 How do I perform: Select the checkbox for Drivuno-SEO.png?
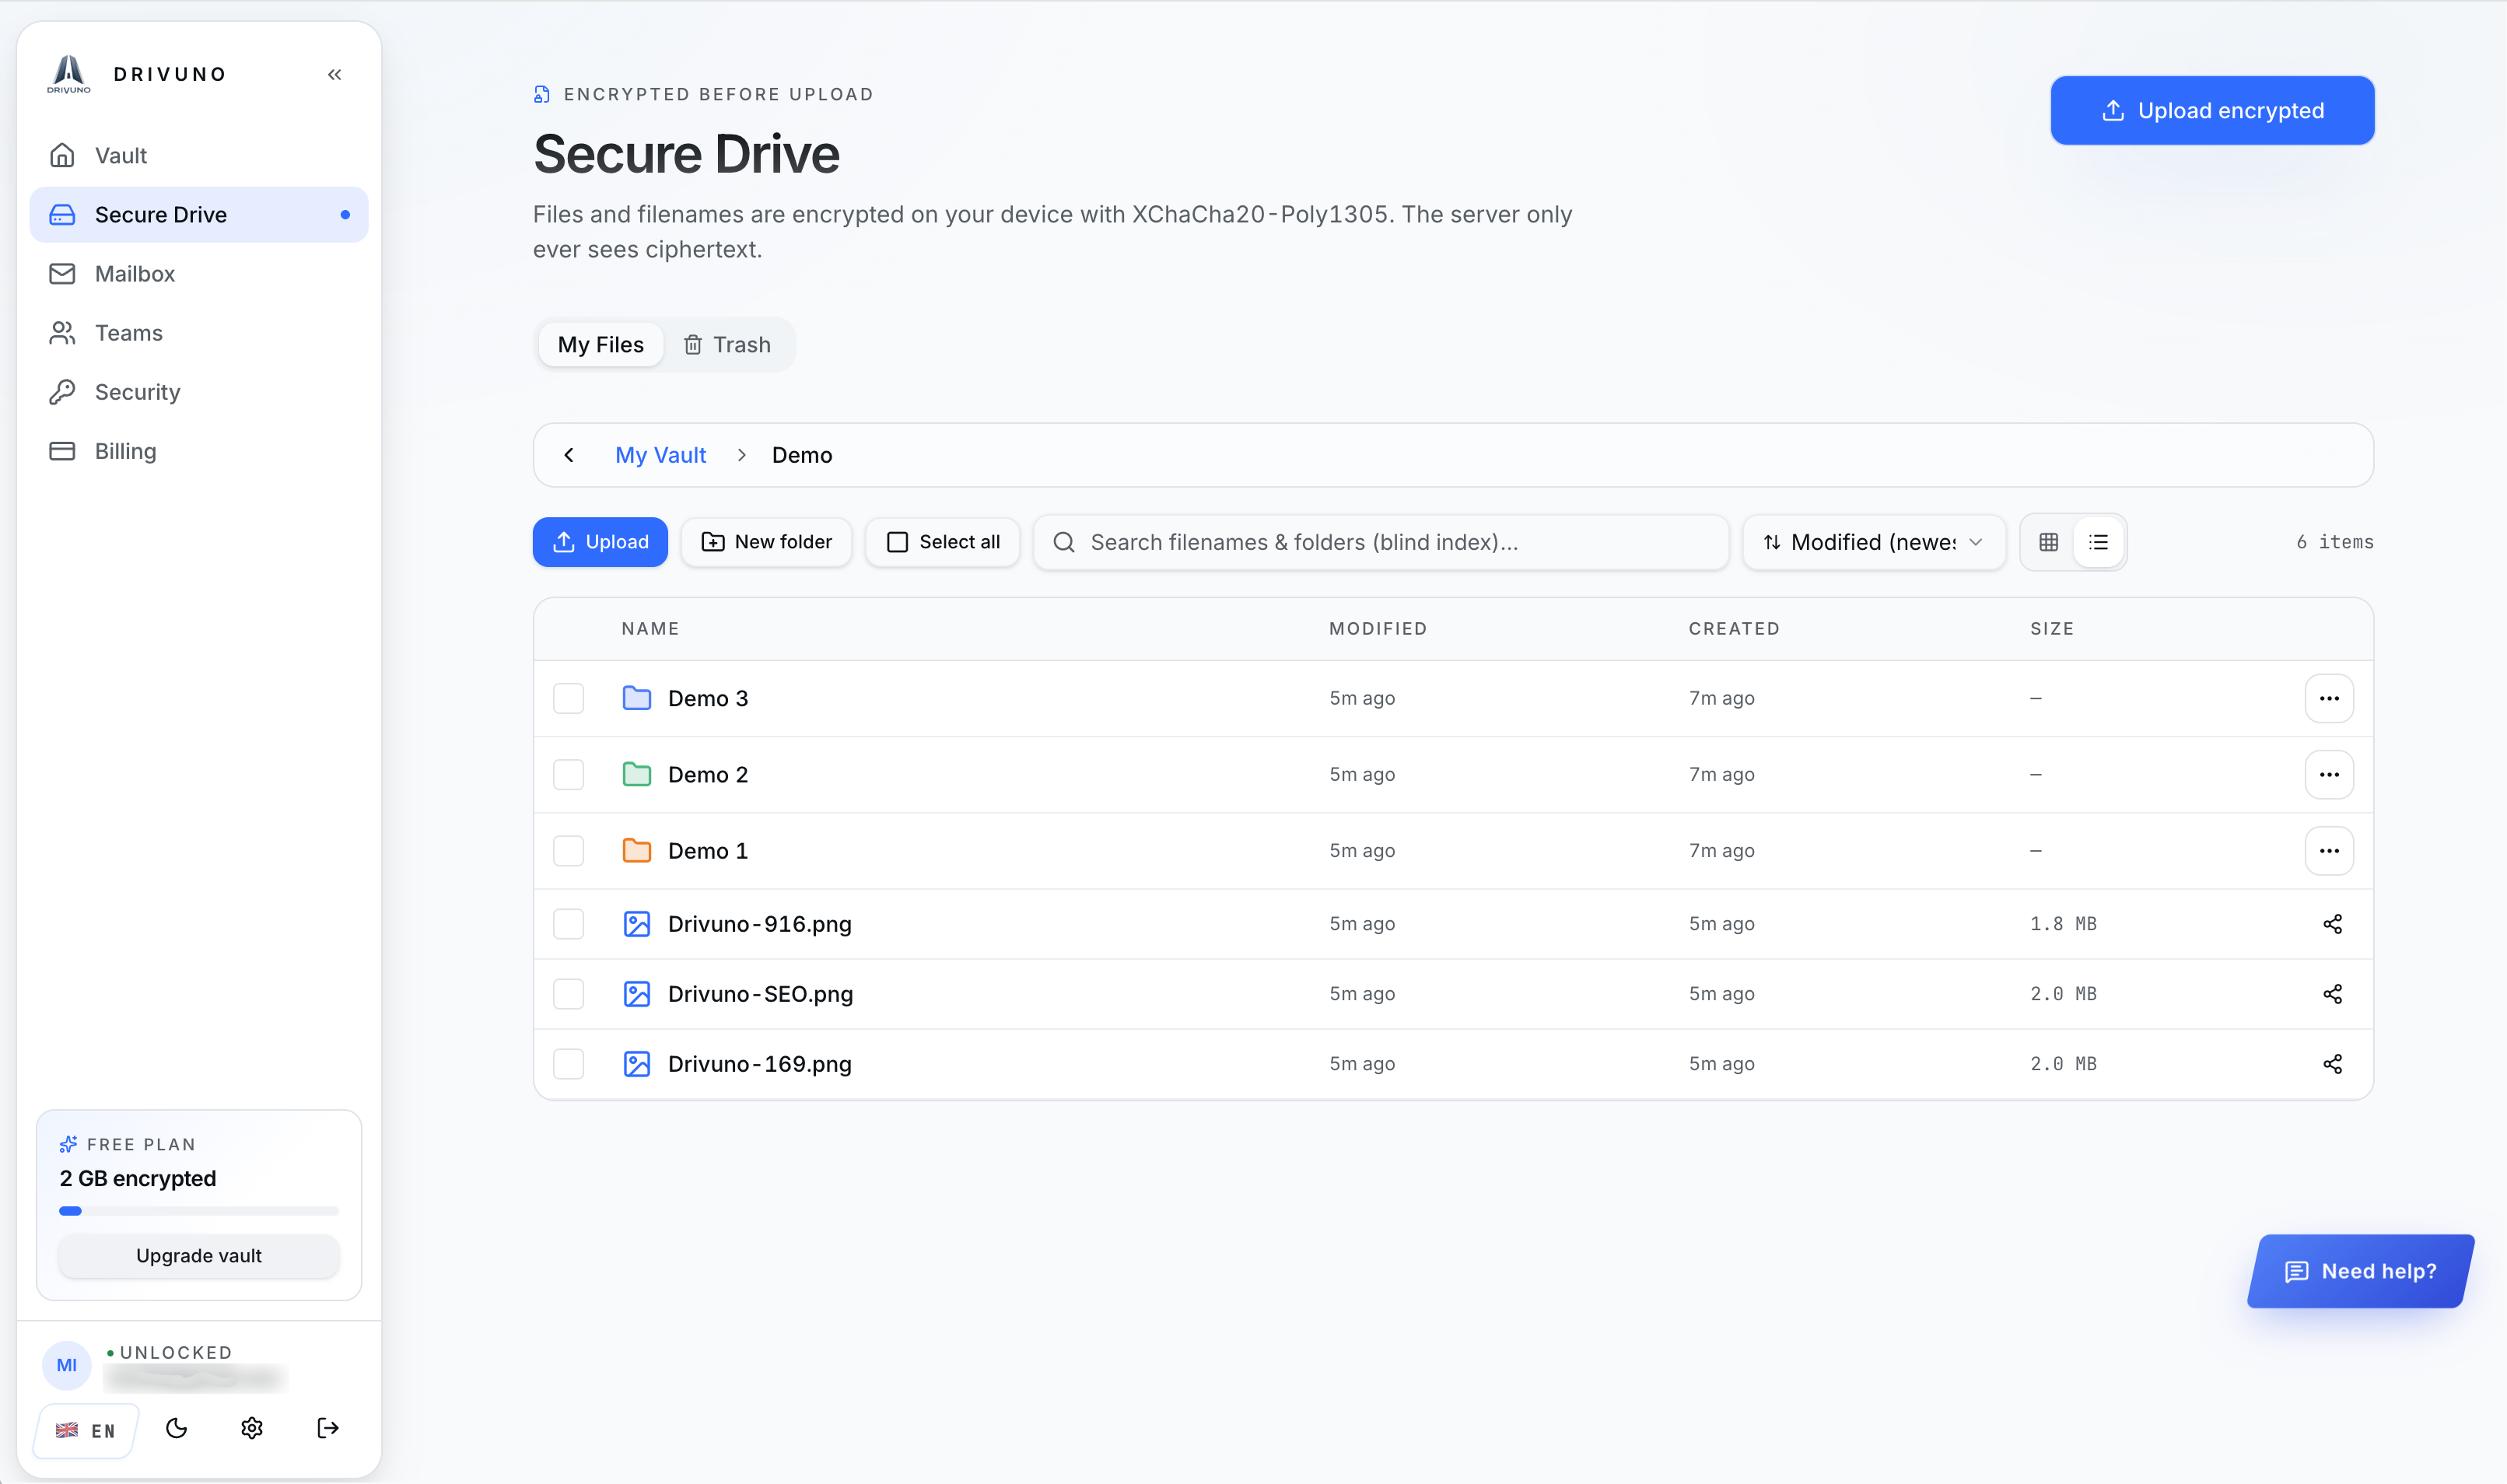pos(569,994)
